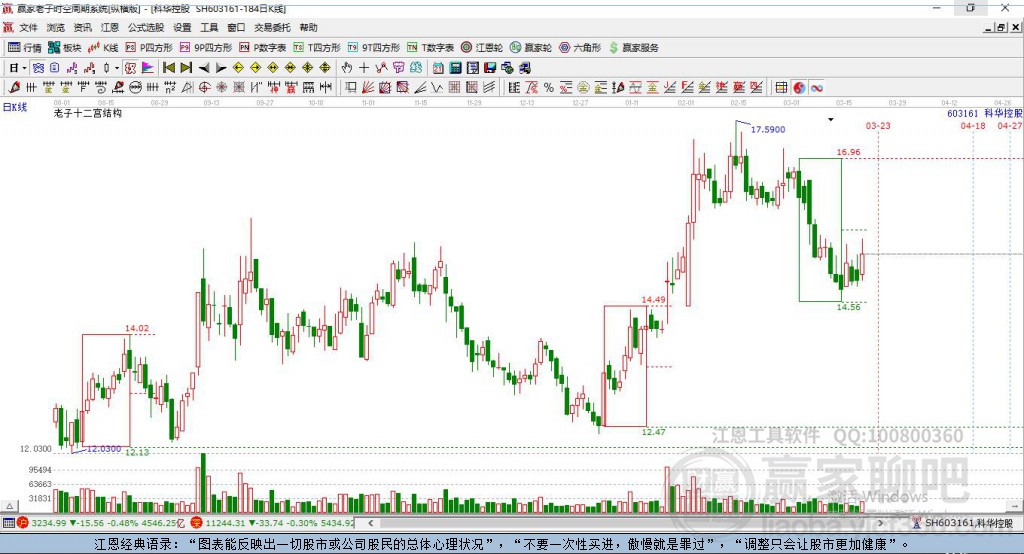Toggle the highlighted red symbol button
1024x554 pixels.
pos(131,68)
